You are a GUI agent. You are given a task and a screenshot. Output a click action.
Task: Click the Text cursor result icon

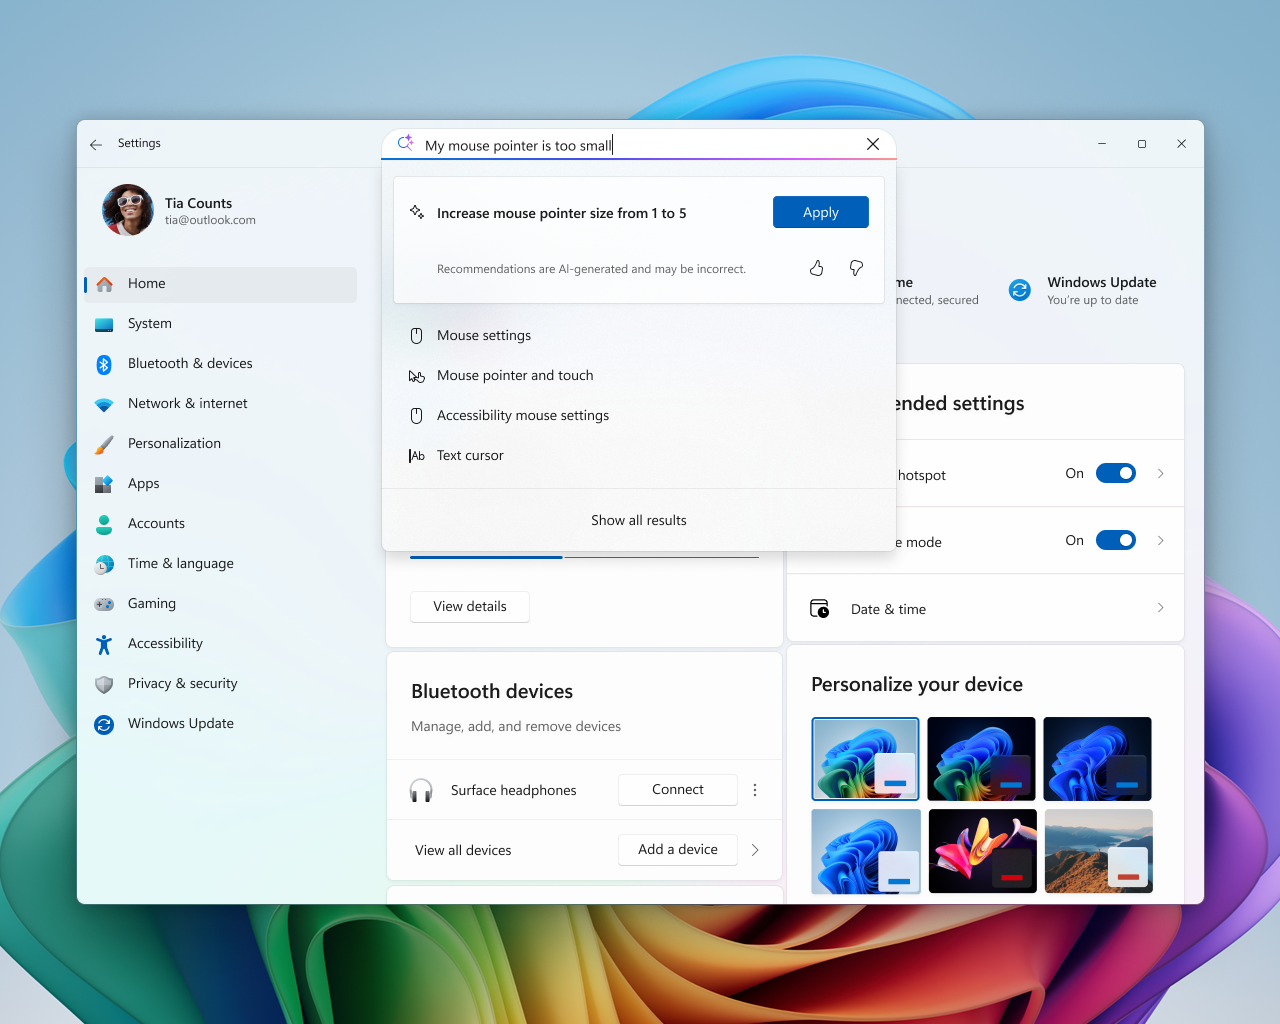(x=417, y=456)
